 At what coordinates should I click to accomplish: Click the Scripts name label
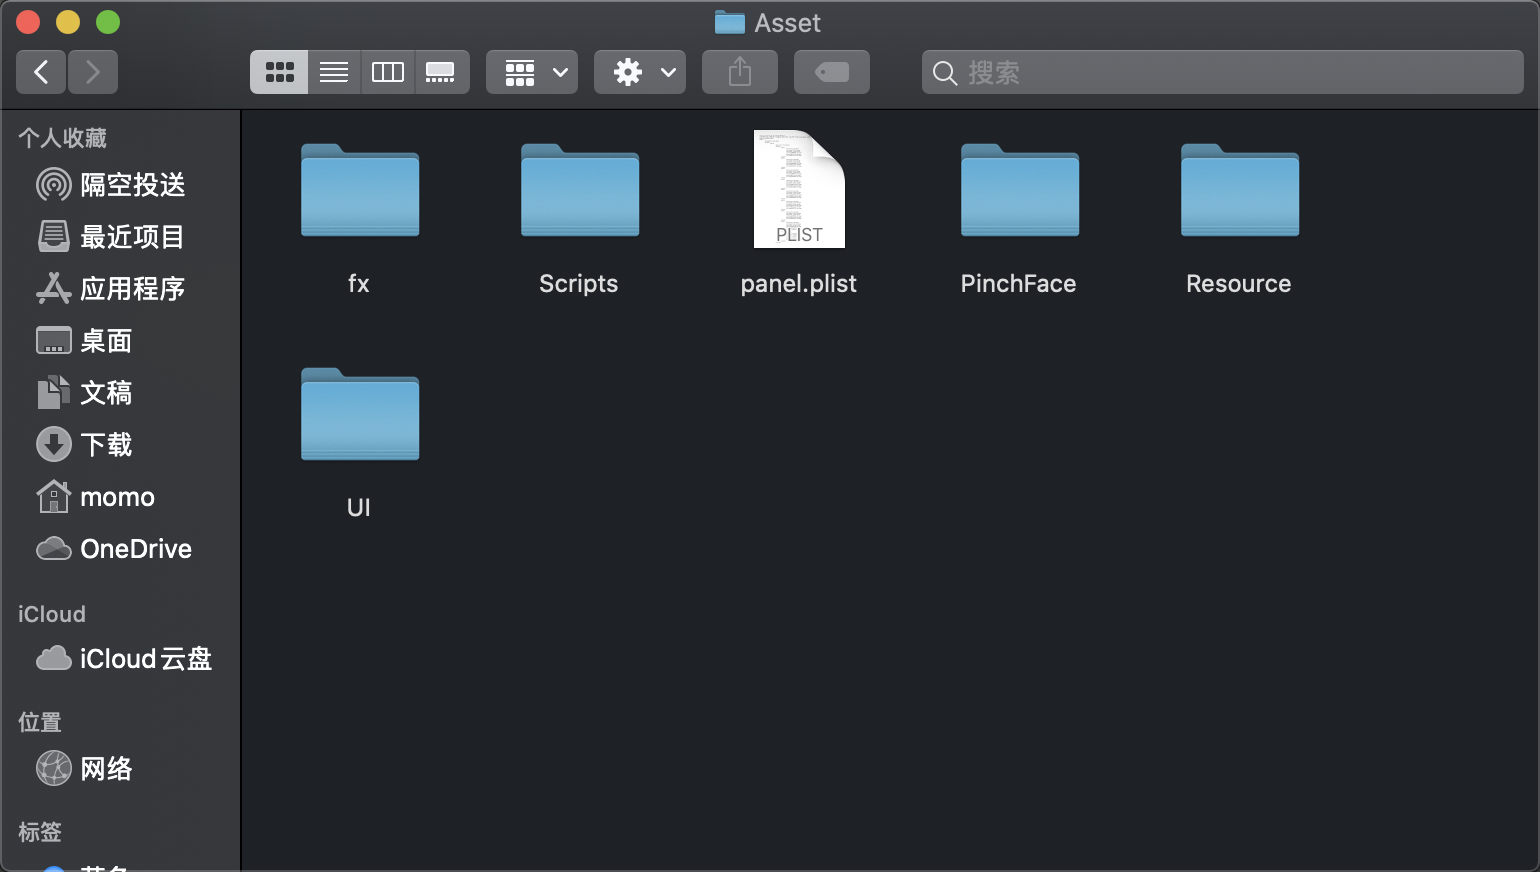[x=579, y=284]
